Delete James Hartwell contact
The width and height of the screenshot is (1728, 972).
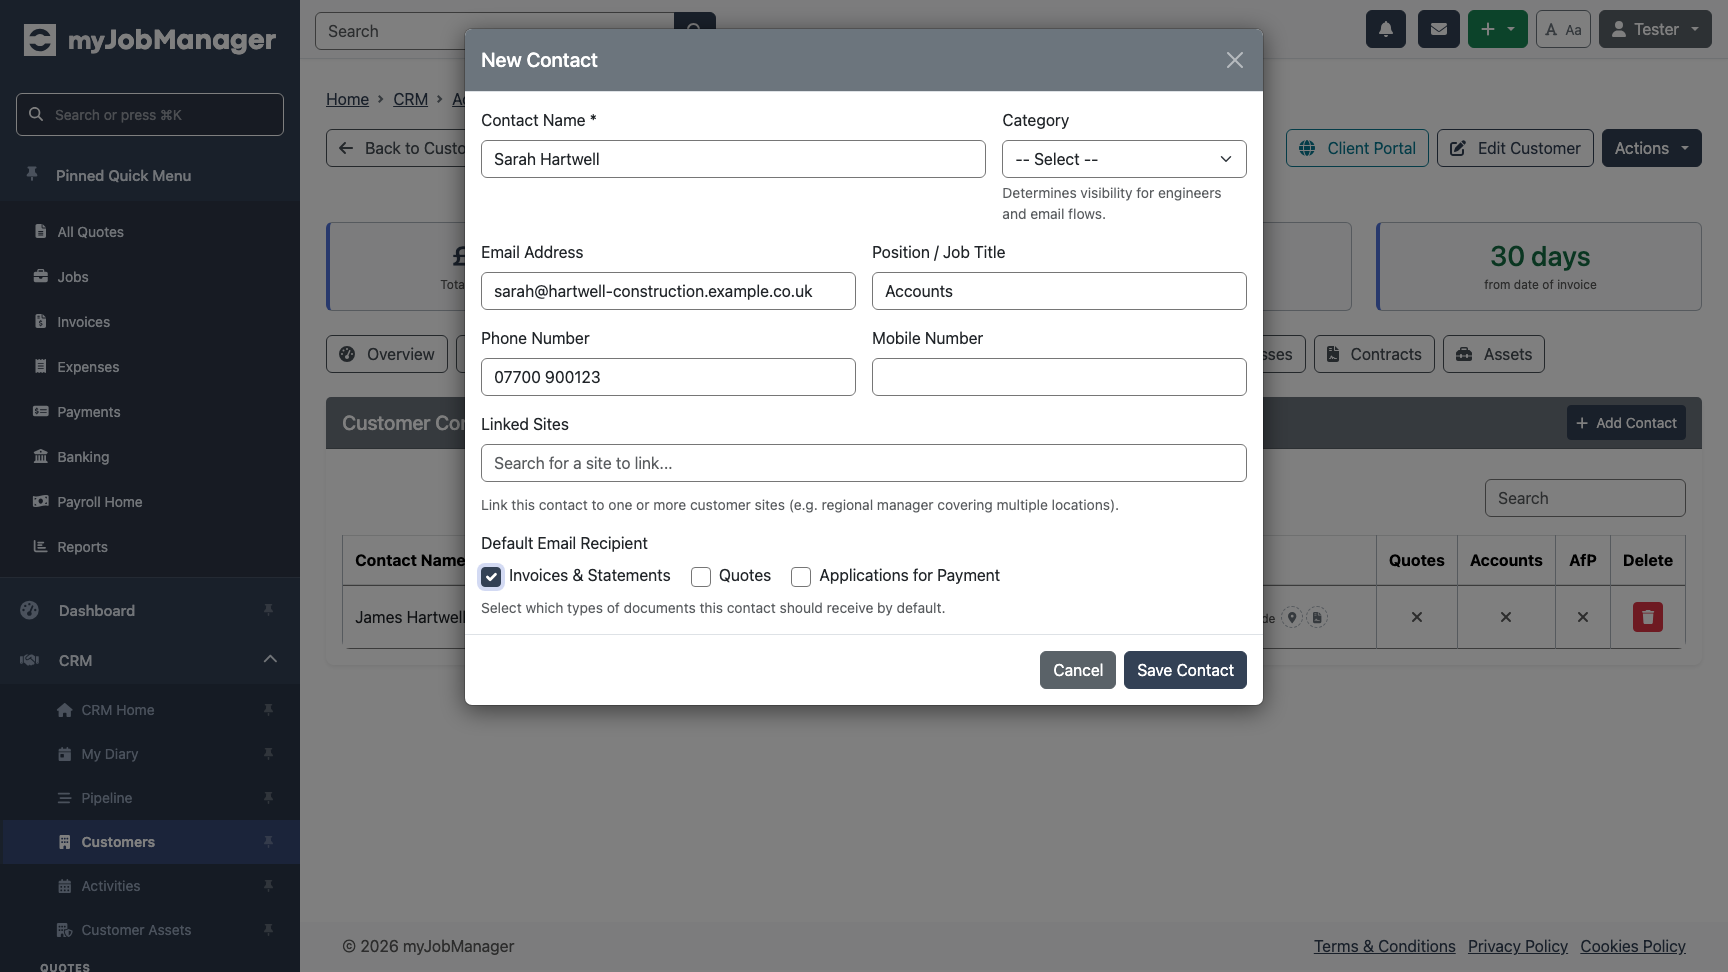[x=1648, y=617]
